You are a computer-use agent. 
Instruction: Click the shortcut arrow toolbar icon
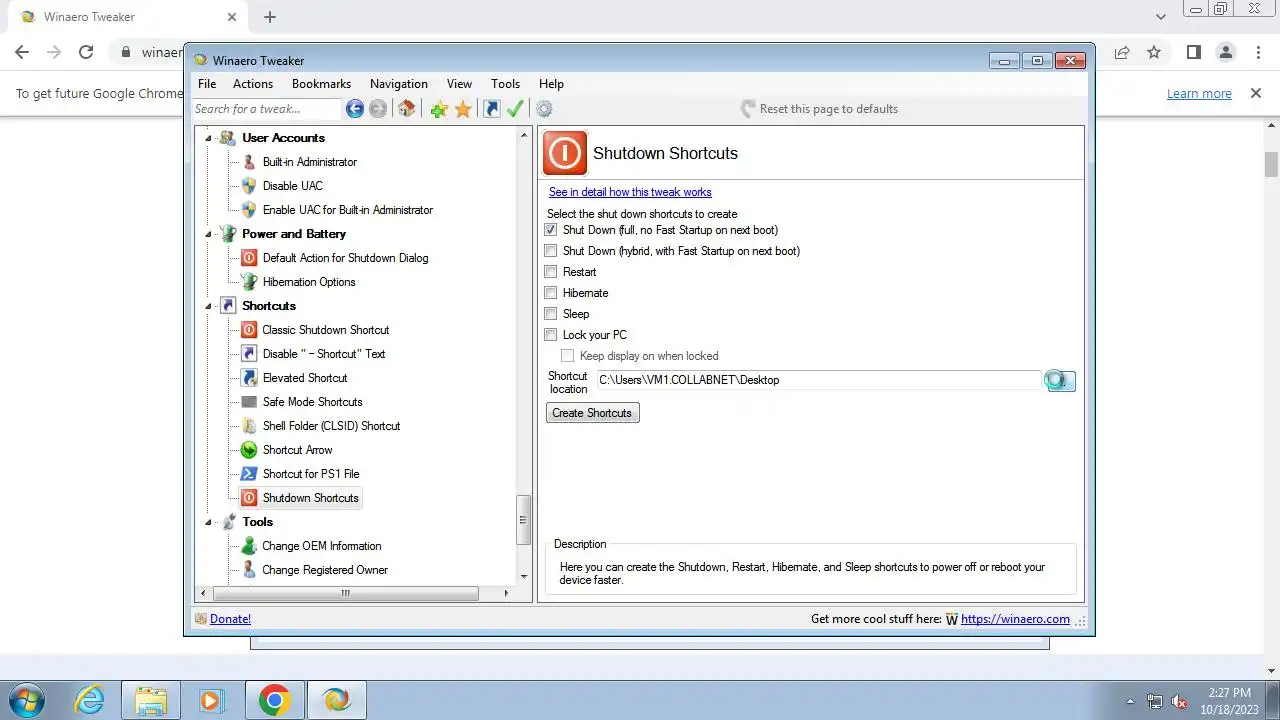pos(491,109)
